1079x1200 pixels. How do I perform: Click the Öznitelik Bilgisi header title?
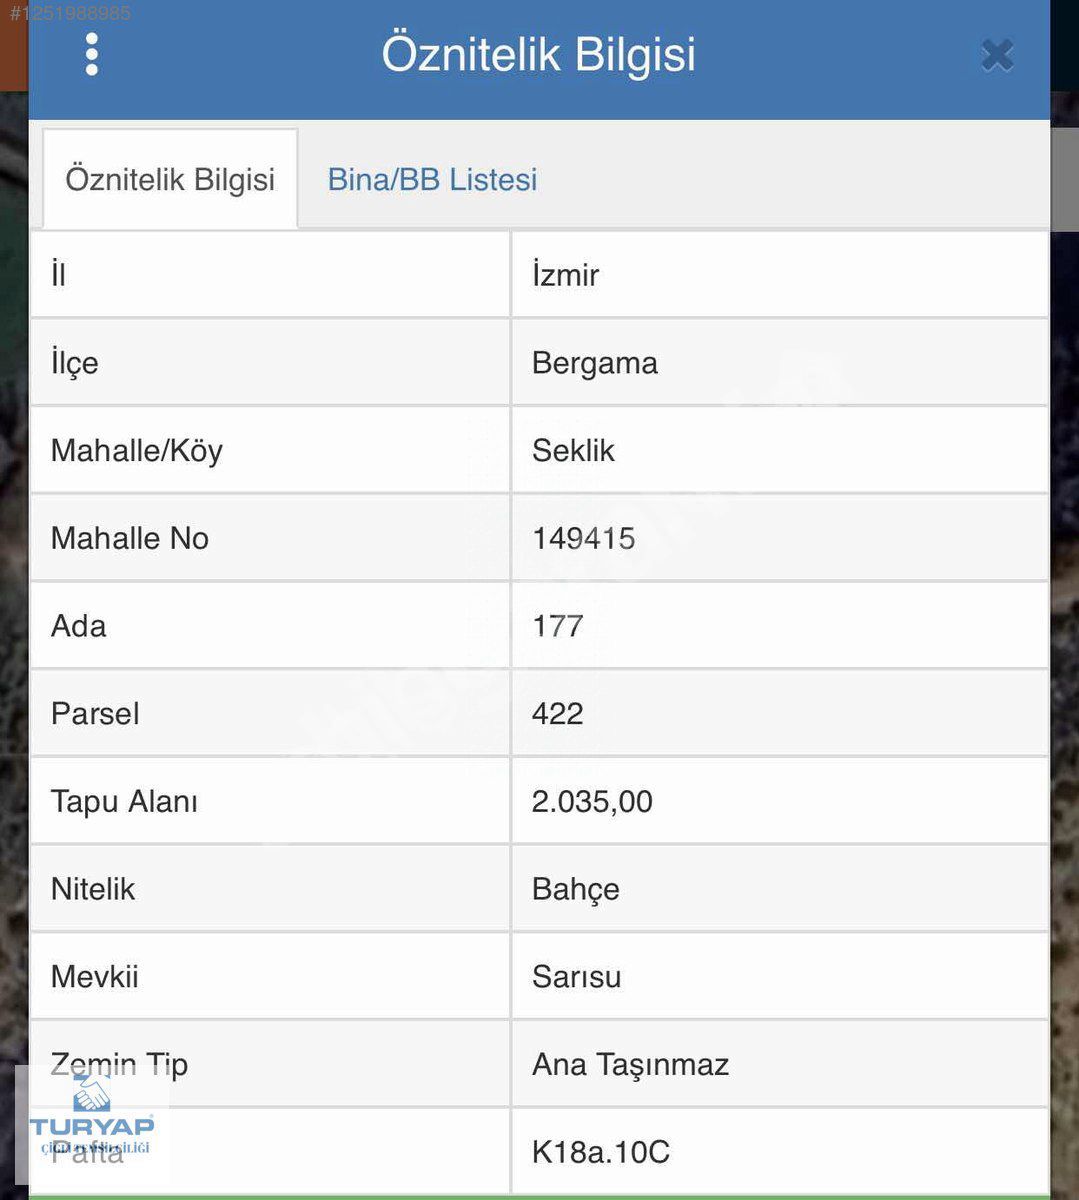point(539,55)
